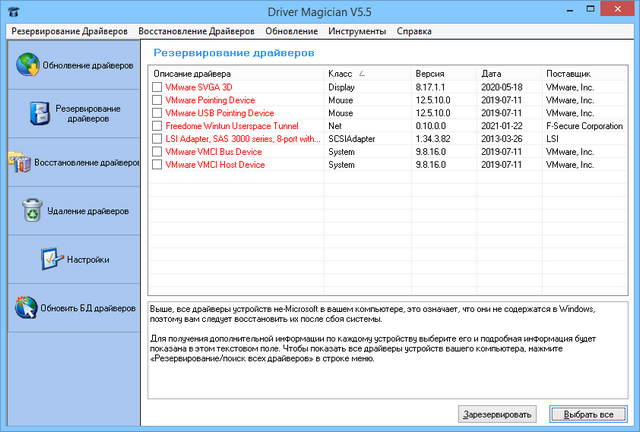Open Восстановление драйверов via its sidebar icon
The image size is (640, 432).
click(x=19, y=162)
